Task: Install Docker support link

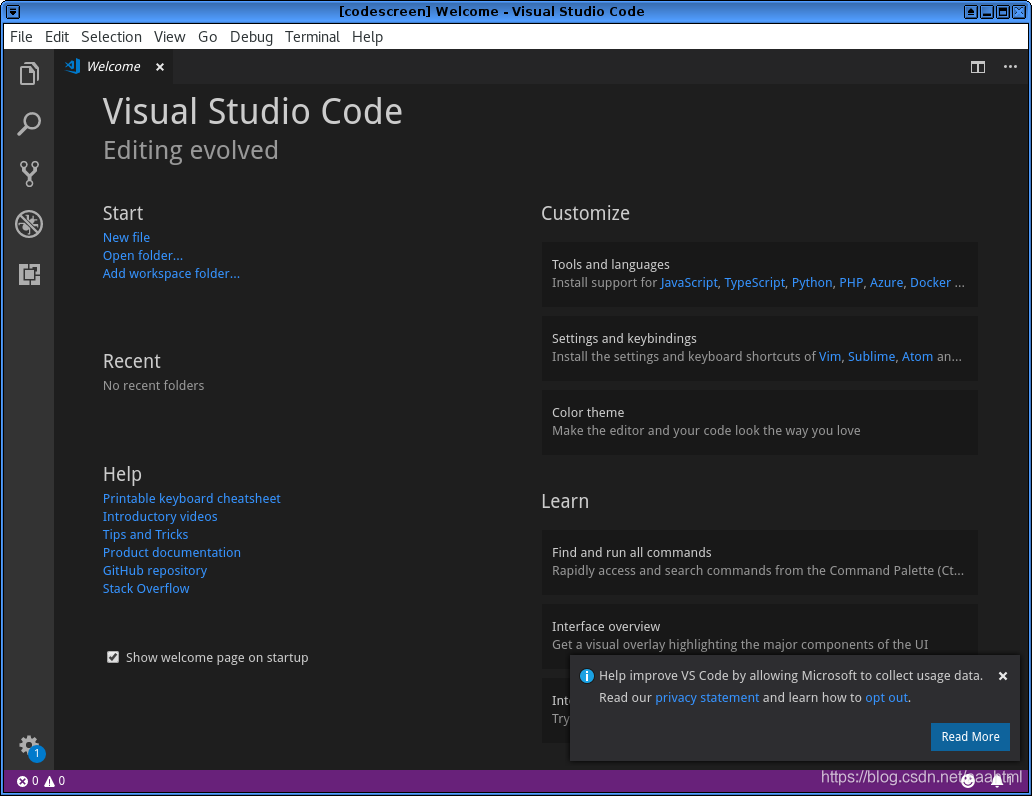Action: coord(930,282)
